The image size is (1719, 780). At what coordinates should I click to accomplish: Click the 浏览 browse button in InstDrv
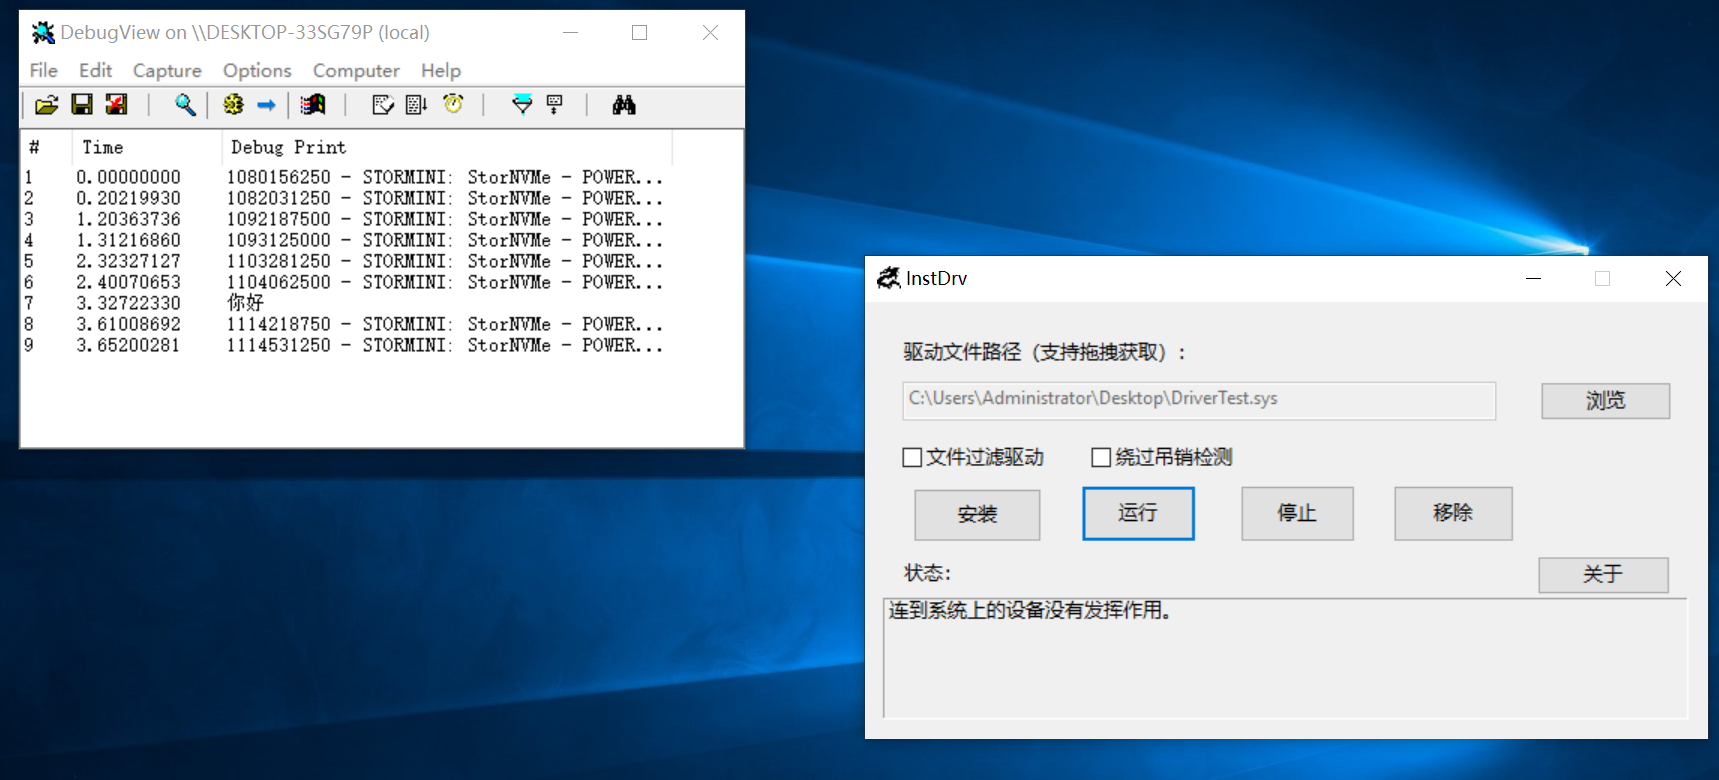pos(1605,401)
